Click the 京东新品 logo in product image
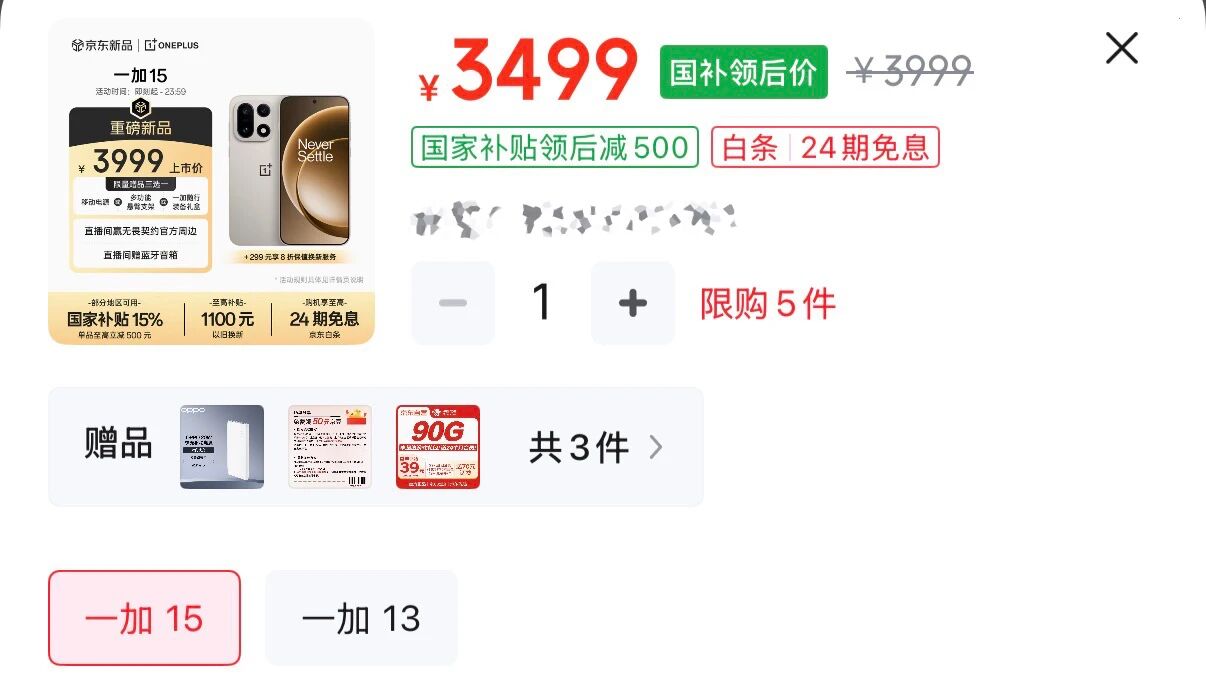Viewport: 1206px width, 690px height. click(102, 45)
